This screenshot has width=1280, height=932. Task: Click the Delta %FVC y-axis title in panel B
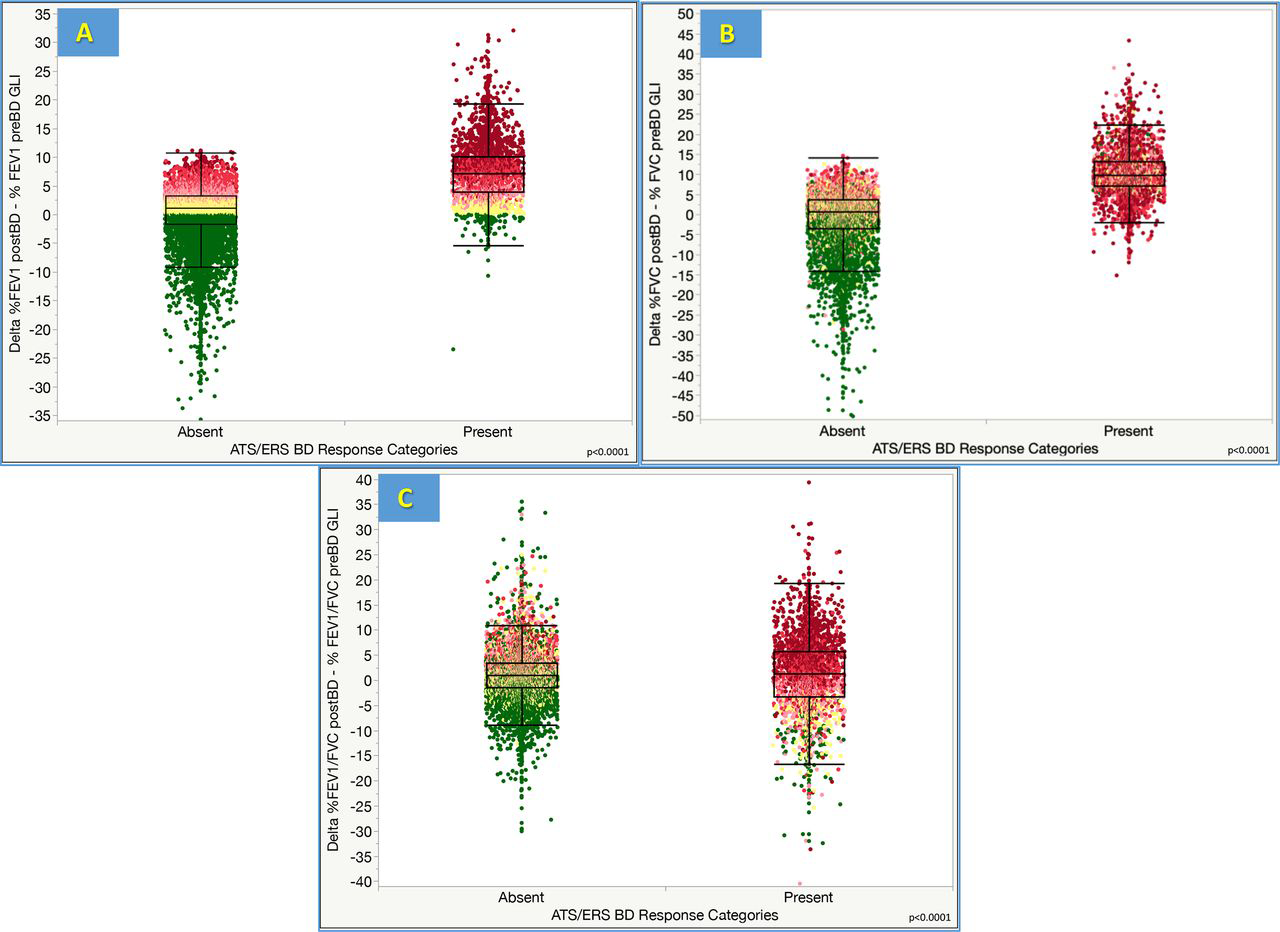click(655, 214)
